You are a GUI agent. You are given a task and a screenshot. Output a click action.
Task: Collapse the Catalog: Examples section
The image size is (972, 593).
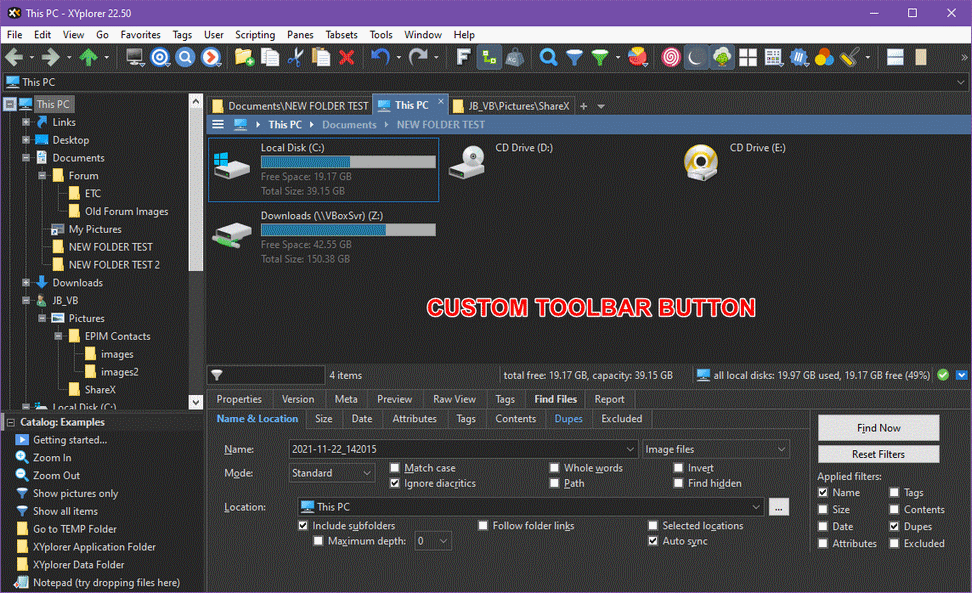click(x=11, y=423)
